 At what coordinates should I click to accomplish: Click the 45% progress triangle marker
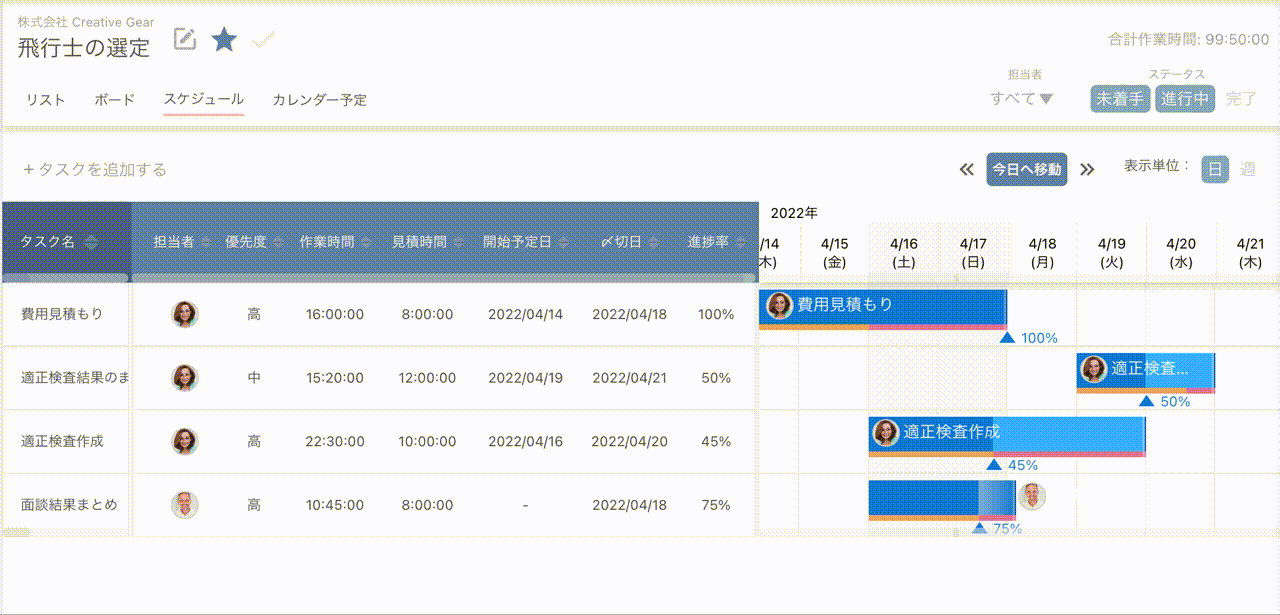tap(994, 465)
